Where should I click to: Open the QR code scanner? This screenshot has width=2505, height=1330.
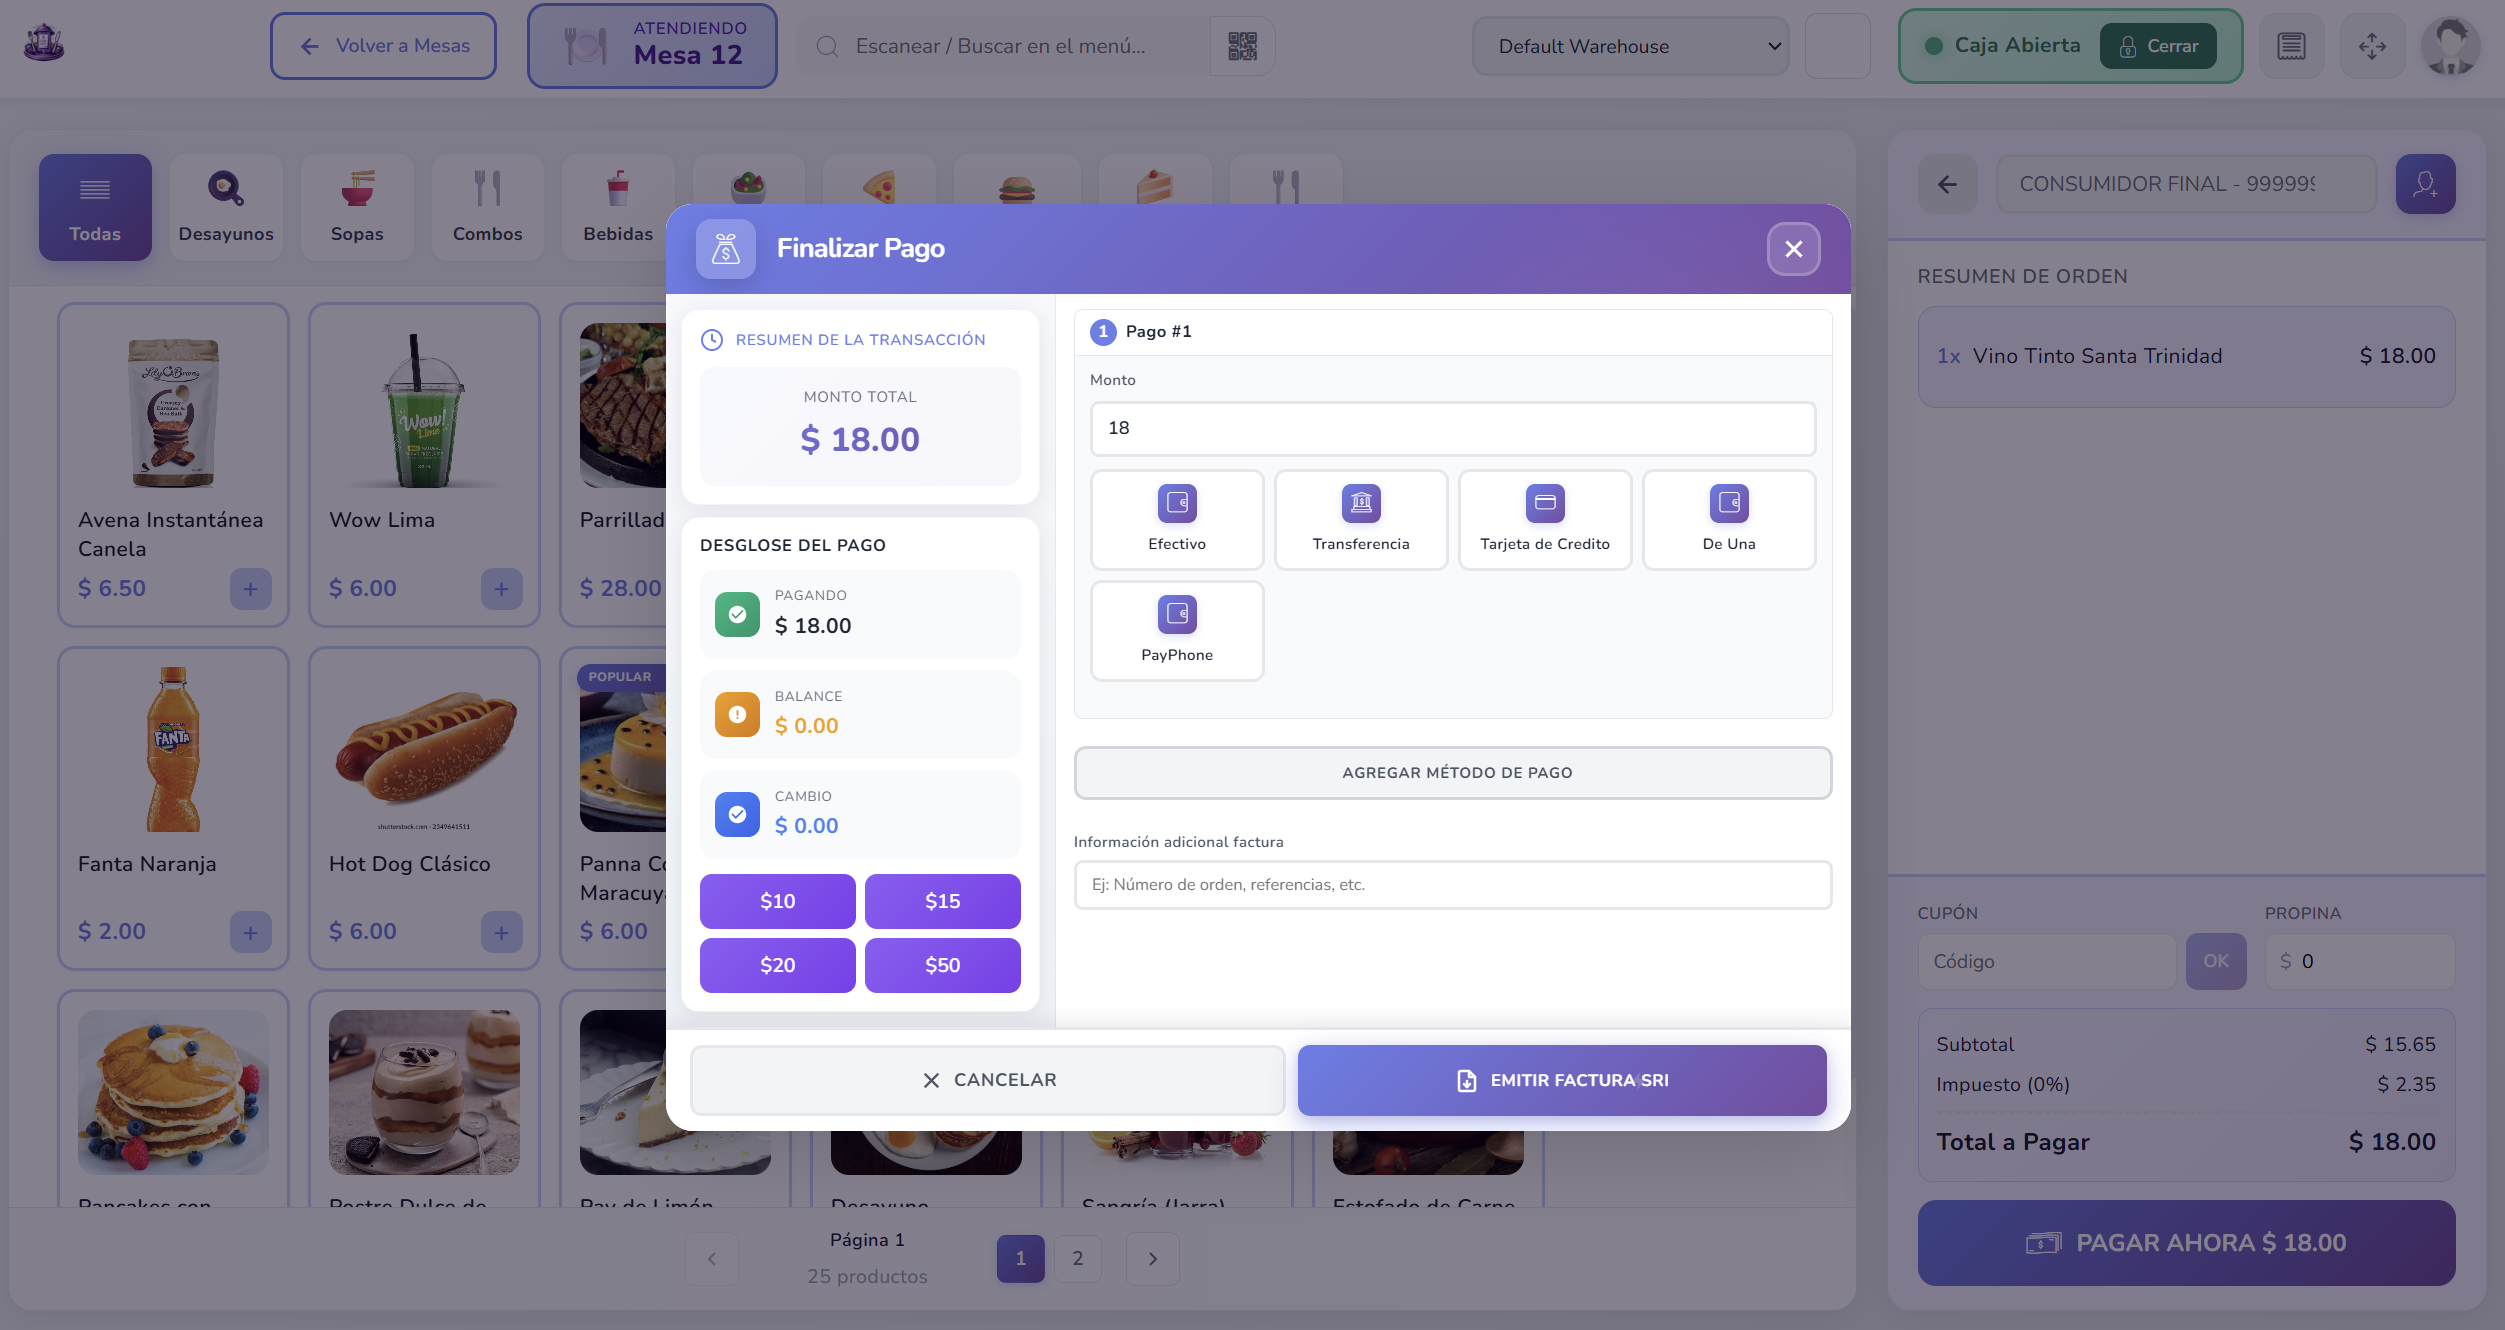click(x=1242, y=46)
